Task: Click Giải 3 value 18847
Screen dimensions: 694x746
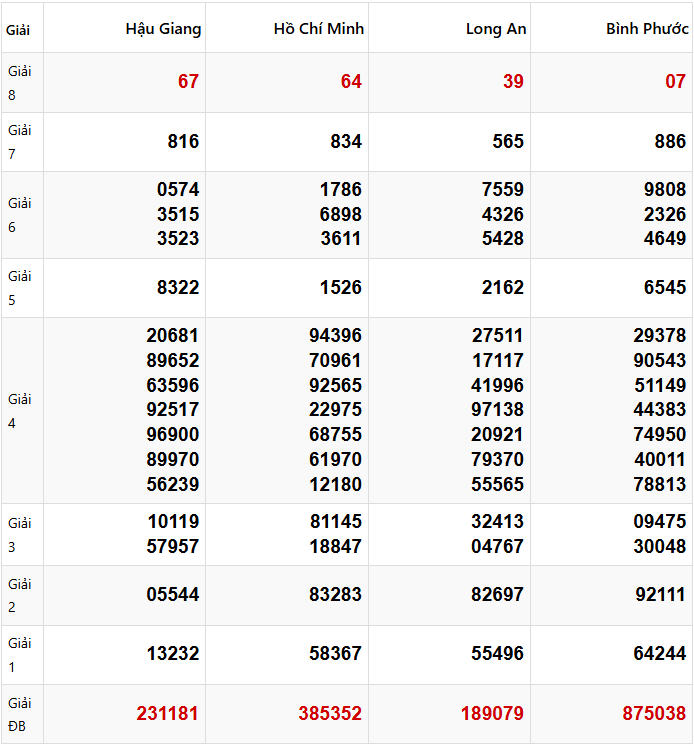Action: click(335, 546)
